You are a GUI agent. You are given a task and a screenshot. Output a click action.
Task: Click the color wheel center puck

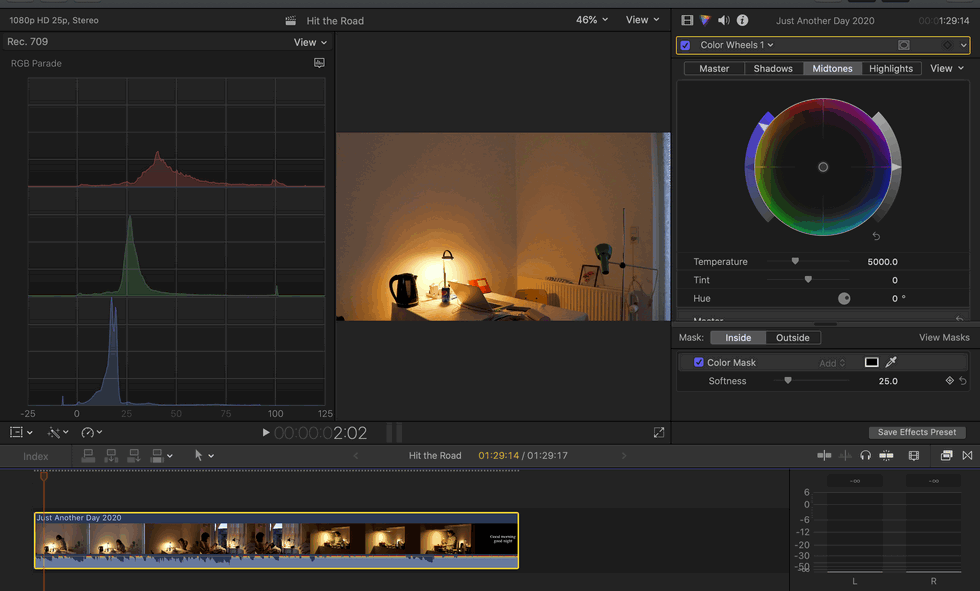(823, 167)
